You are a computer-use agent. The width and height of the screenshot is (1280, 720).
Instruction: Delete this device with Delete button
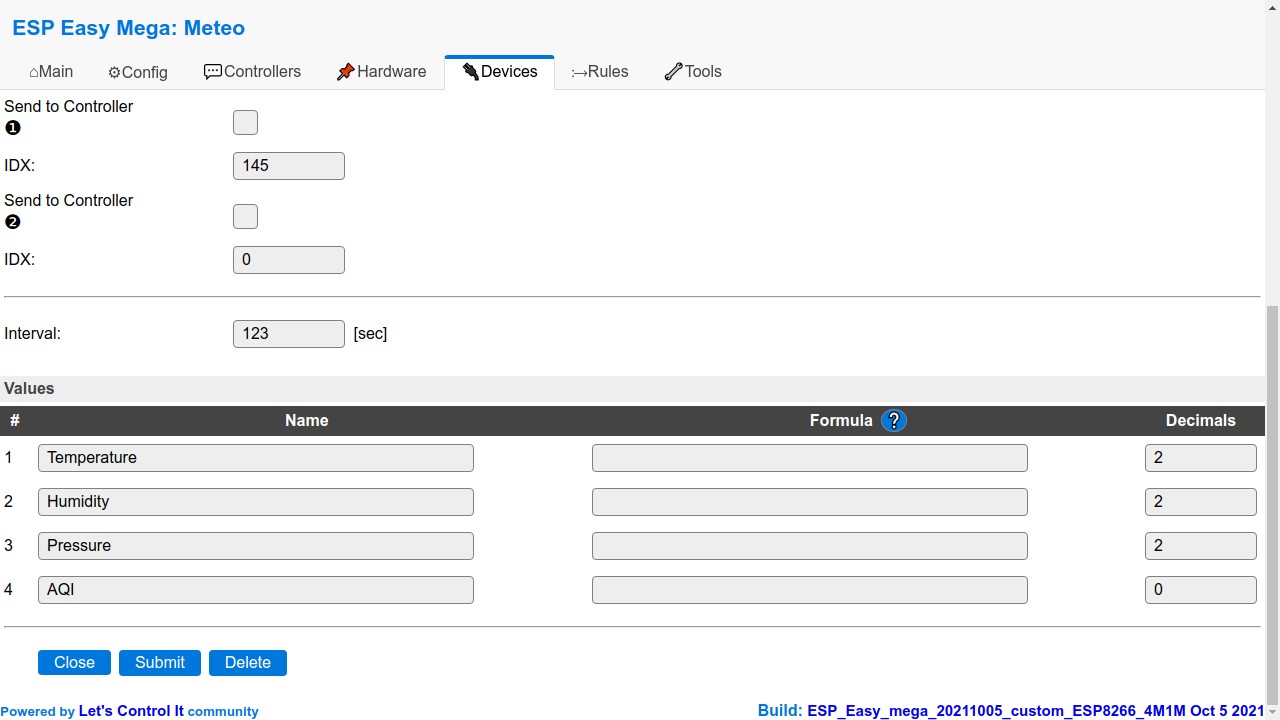tap(248, 663)
